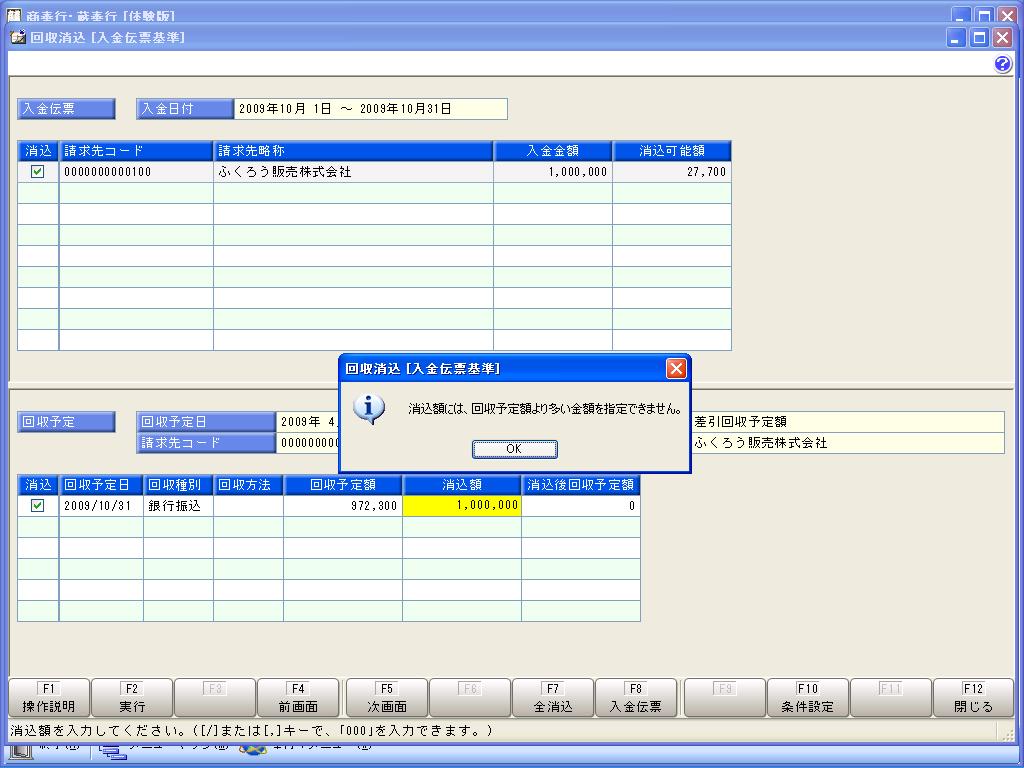1024x768 pixels.
Task: Click the 入金日付 date range field
Action: tap(370, 109)
